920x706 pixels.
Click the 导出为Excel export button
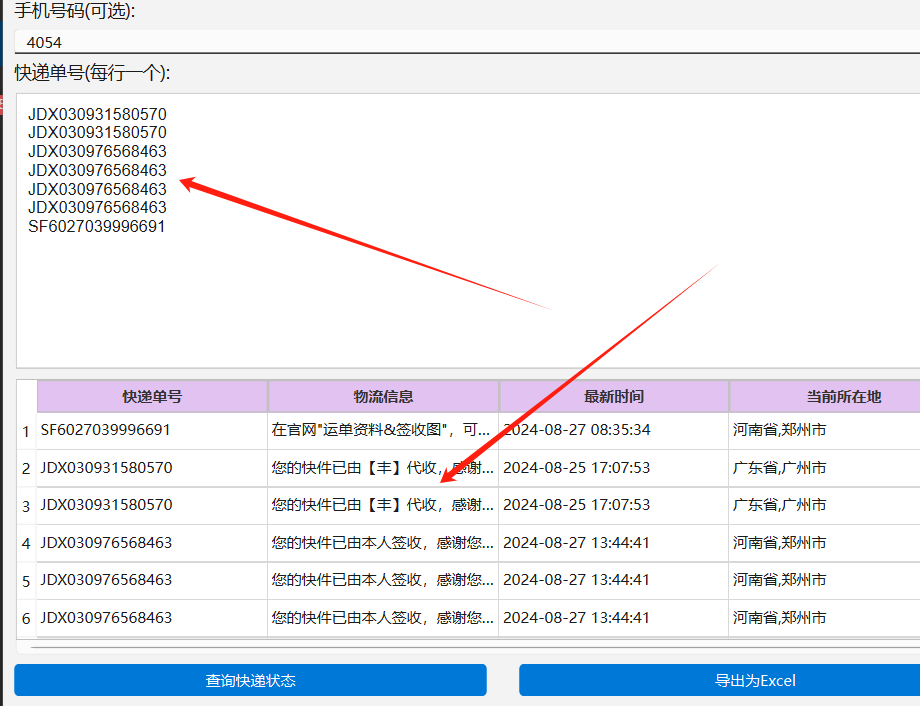pos(720,680)
